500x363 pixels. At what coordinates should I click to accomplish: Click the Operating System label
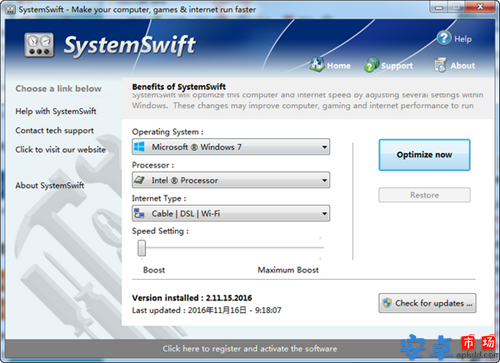tap(168, 132)
